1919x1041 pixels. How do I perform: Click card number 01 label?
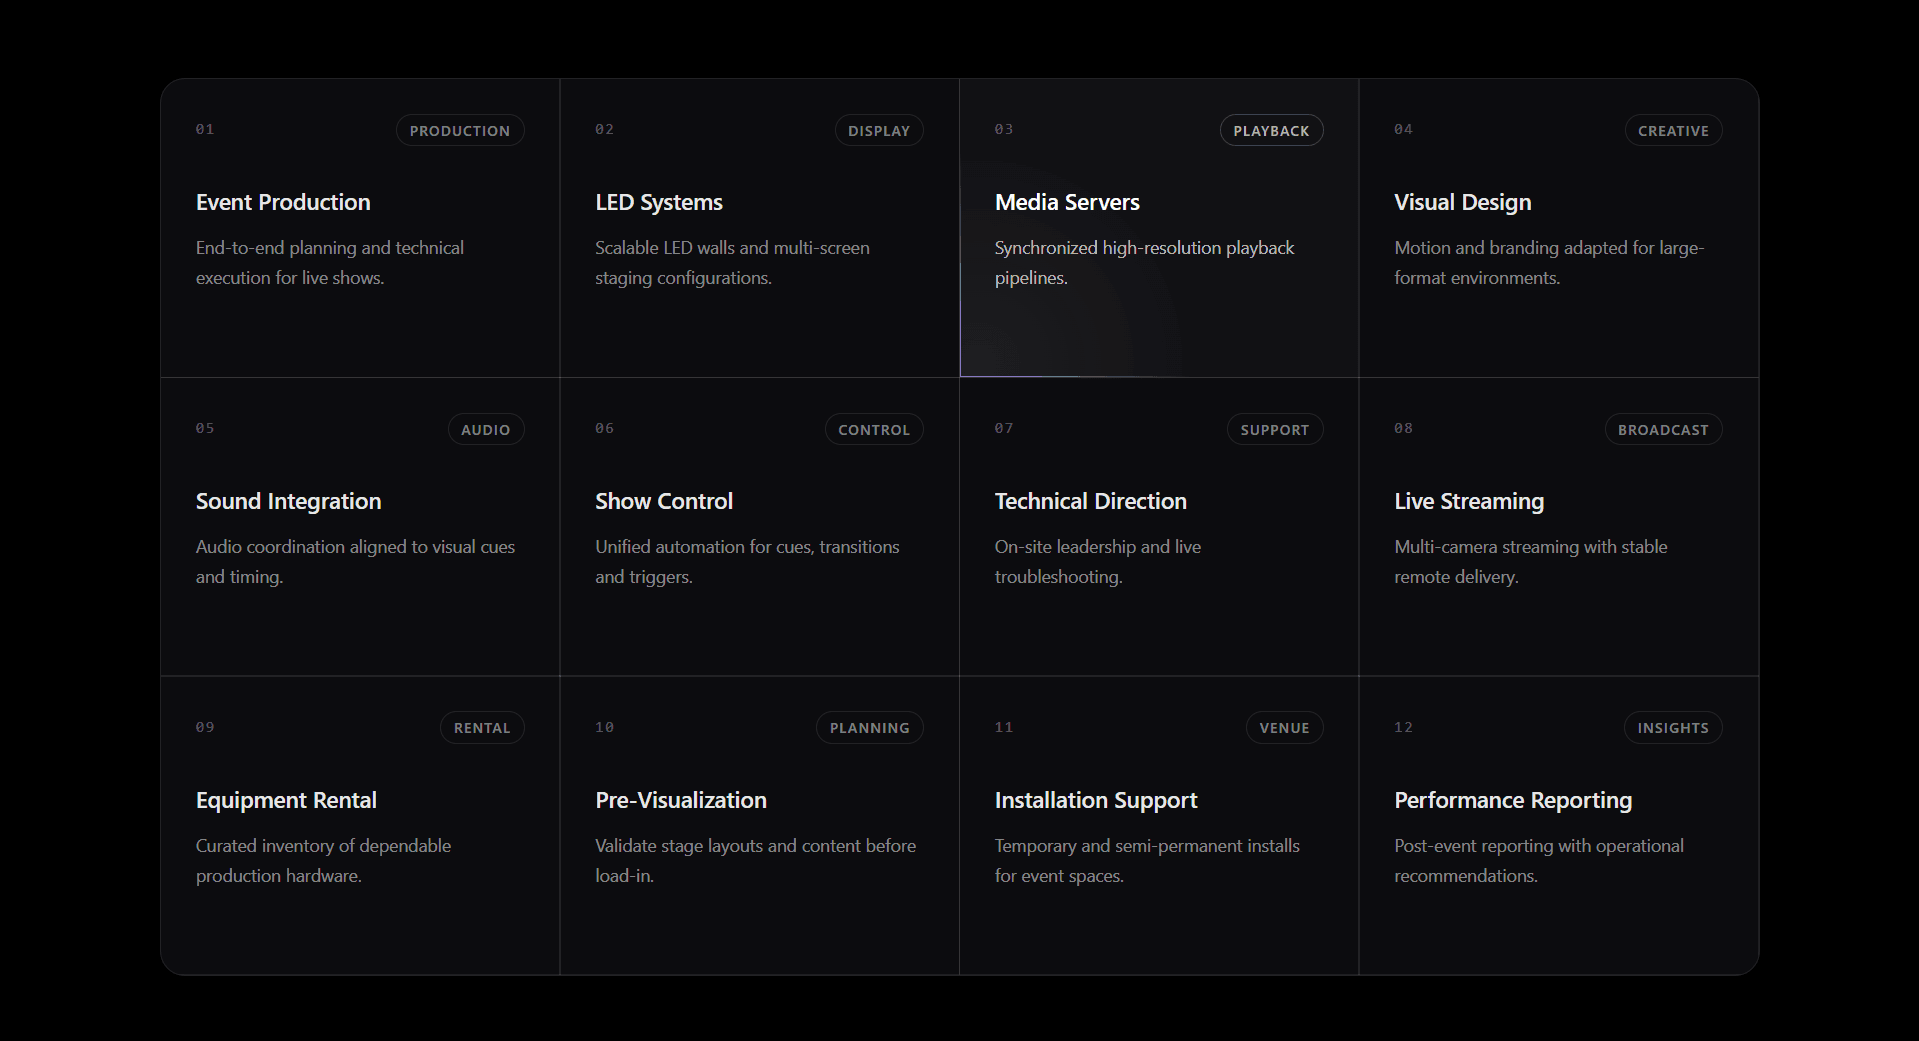click(205, 129)
